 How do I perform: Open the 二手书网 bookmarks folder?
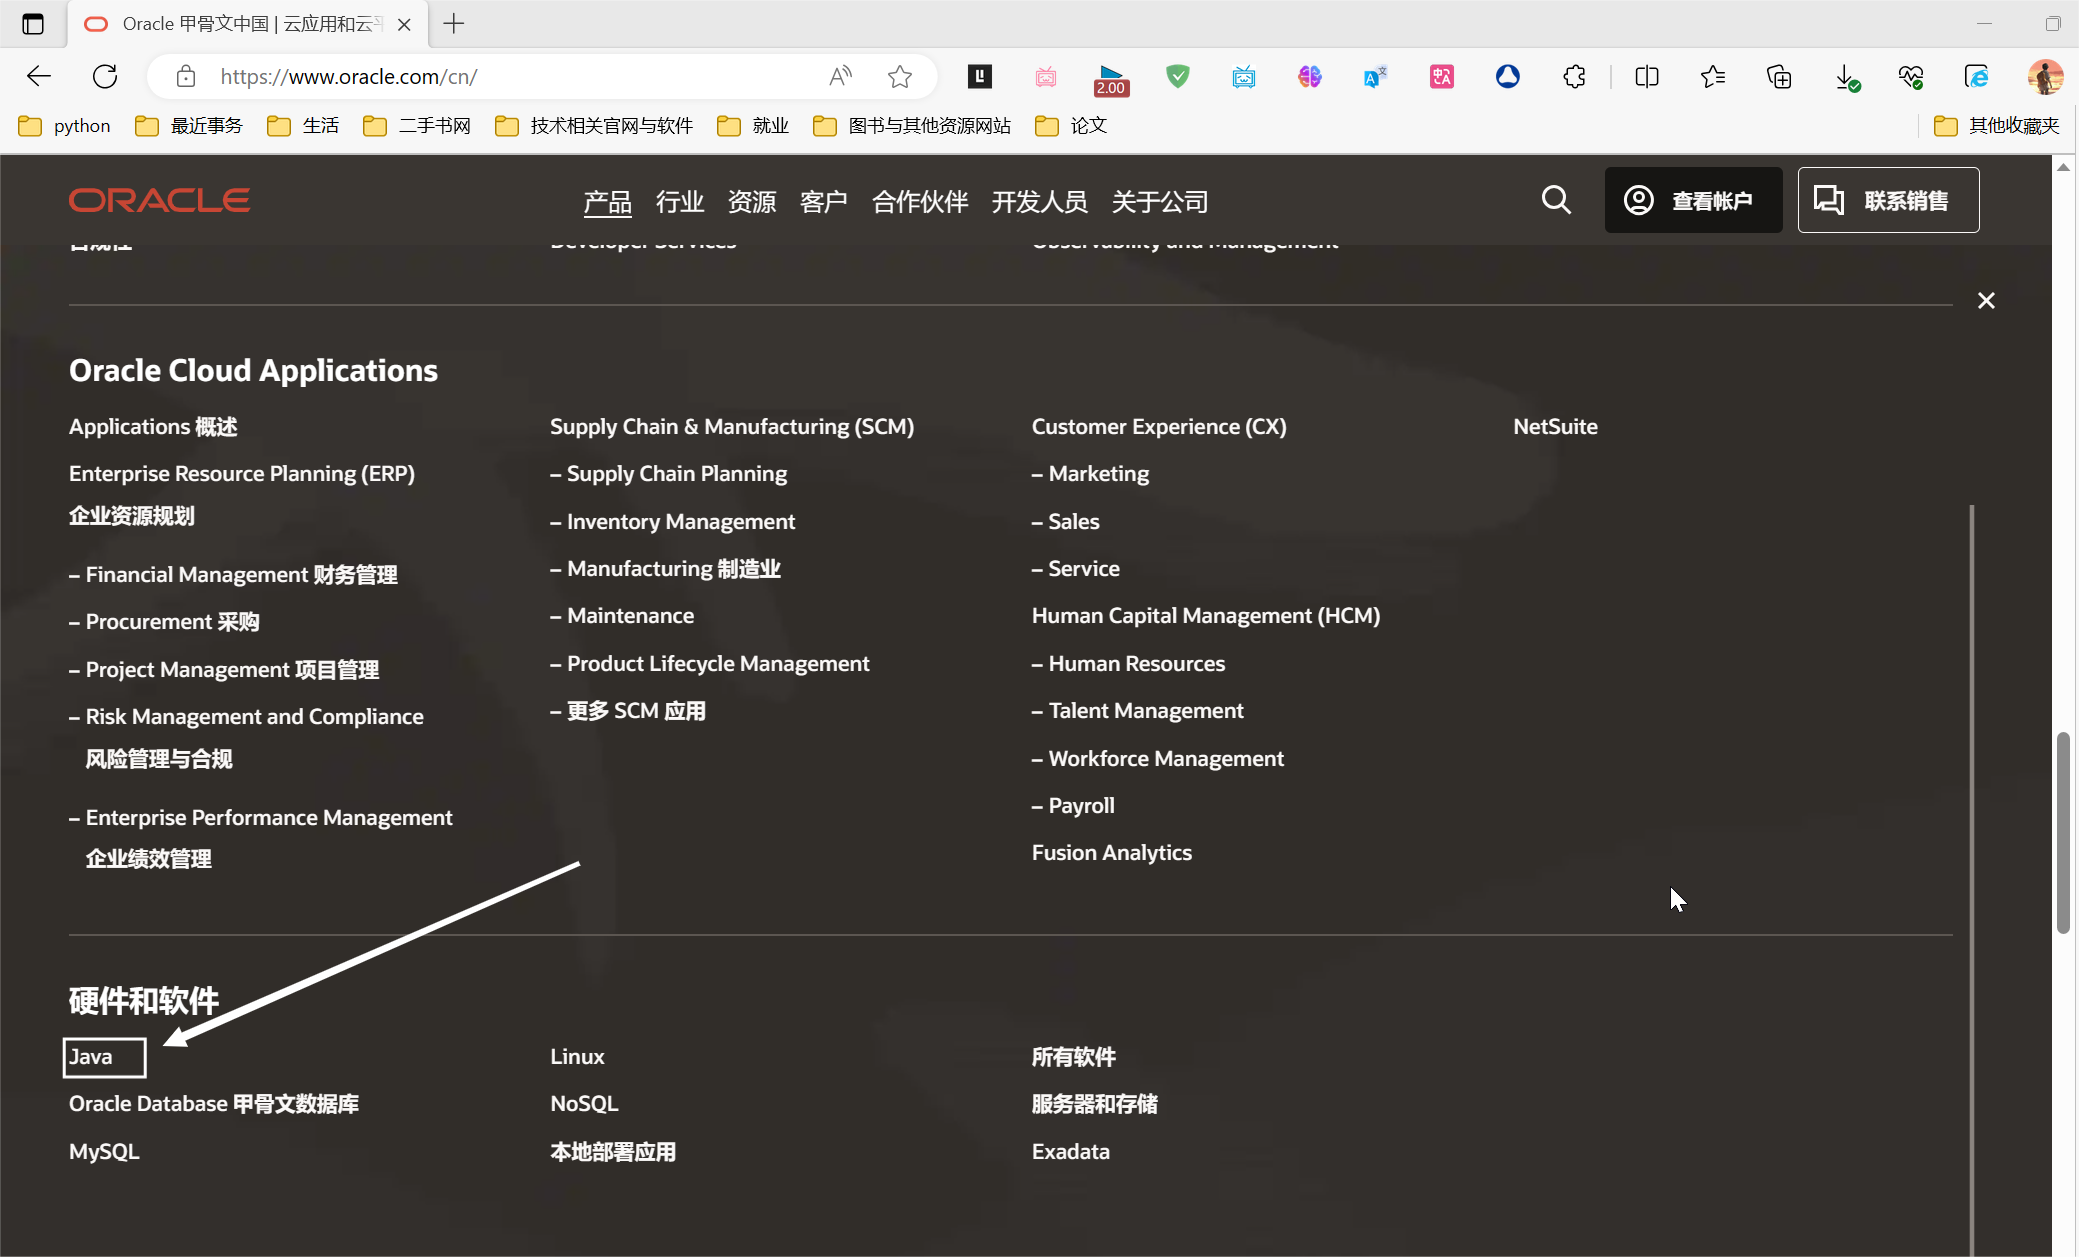click(417, 126)
